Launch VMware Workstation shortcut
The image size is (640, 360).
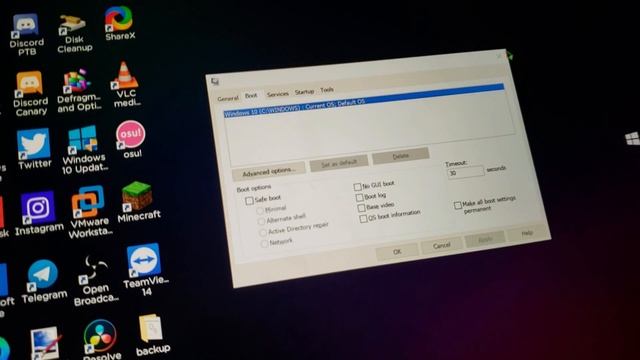(89, 212)
